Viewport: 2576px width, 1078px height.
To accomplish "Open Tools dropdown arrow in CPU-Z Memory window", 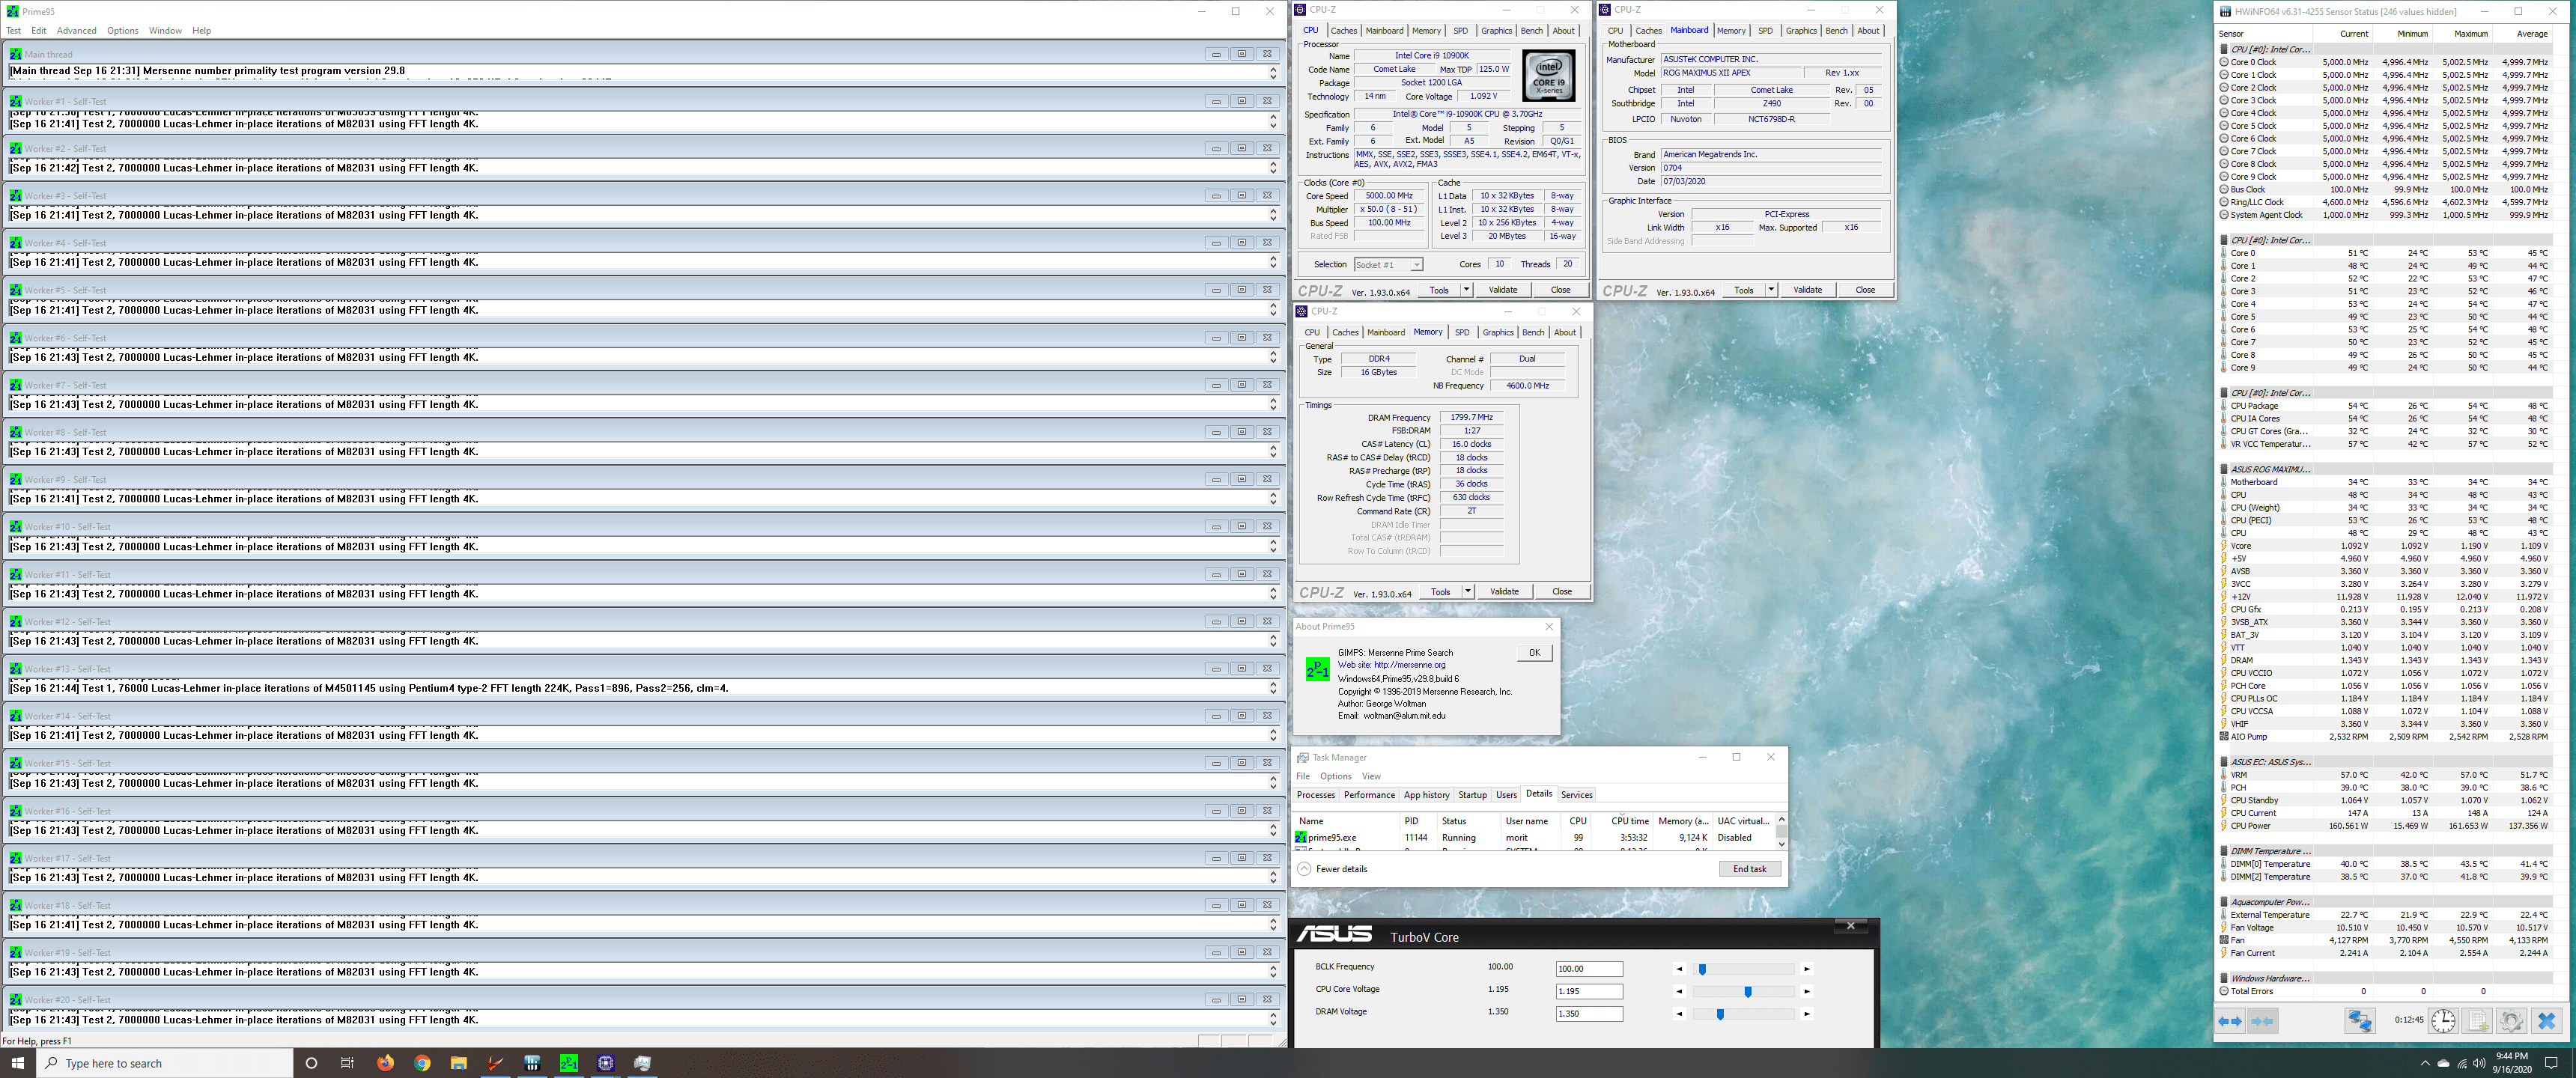I will [1467, 592].
